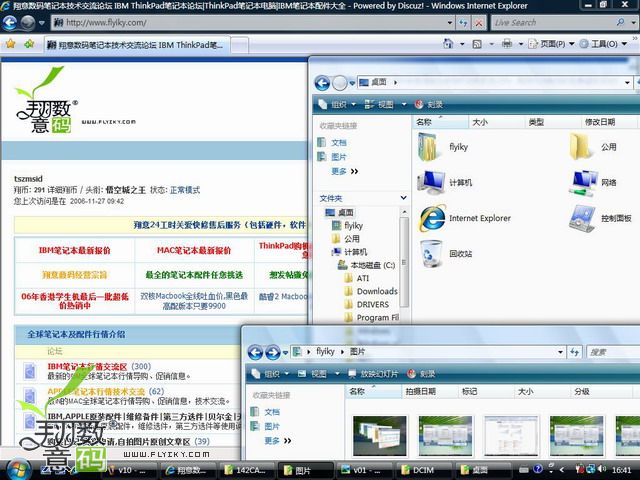
Task: Switch to DCIM taskbar button
Action: point(422,470)
